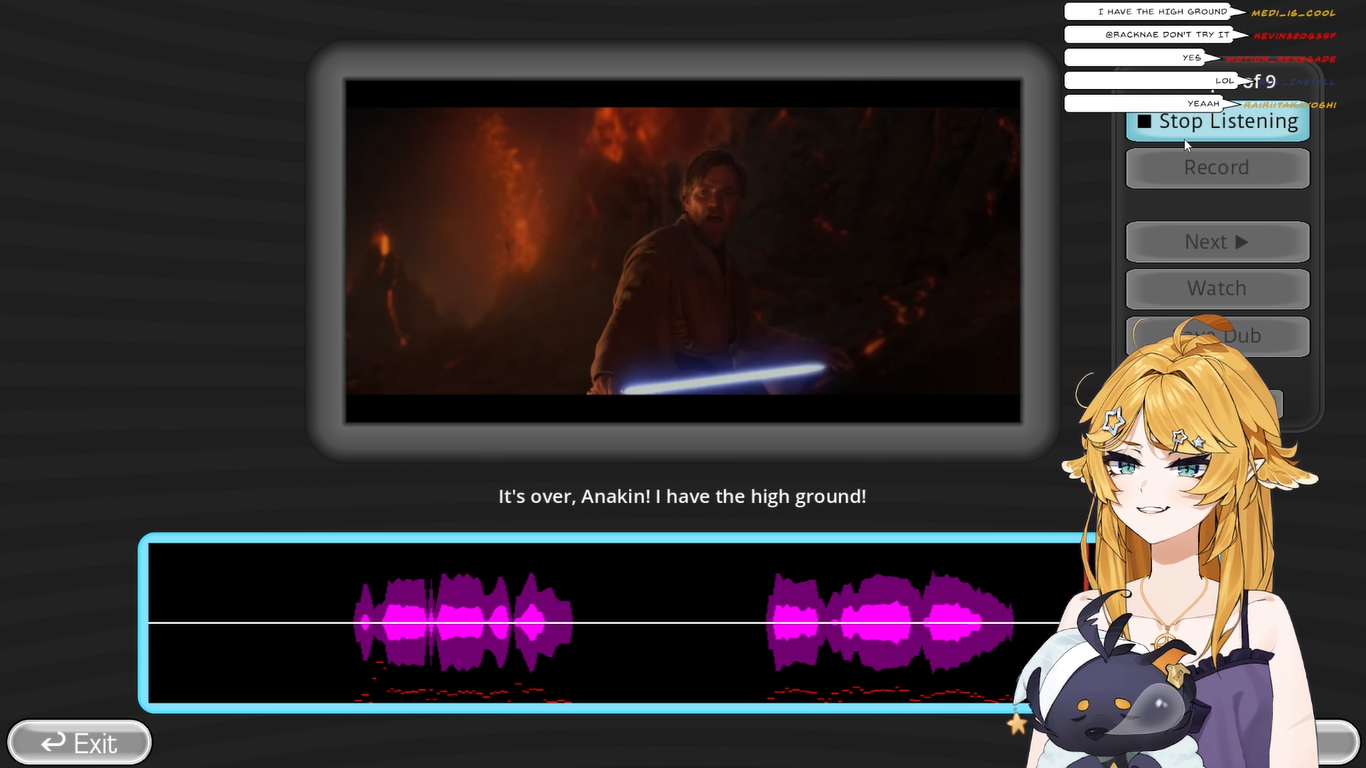Click the subtitle "It's over, Anakin! I have the high ground!"
The width and height of the screenshot is (1366, 768).
682,496
